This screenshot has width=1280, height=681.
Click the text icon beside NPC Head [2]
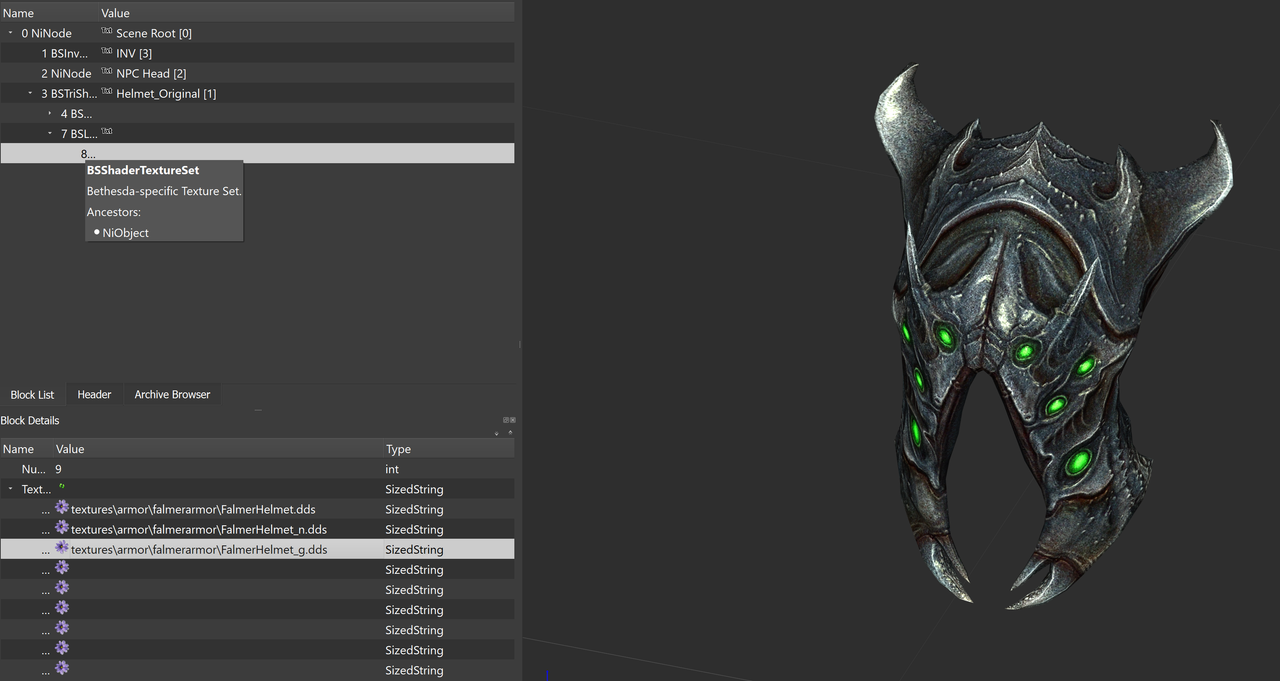(x=107, y=72)
